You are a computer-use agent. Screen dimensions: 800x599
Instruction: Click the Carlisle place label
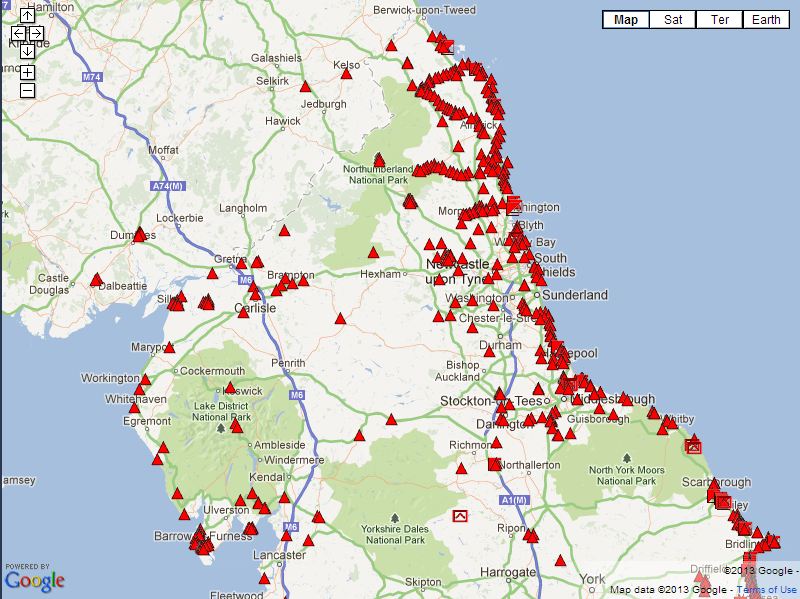tap(255, 308)
